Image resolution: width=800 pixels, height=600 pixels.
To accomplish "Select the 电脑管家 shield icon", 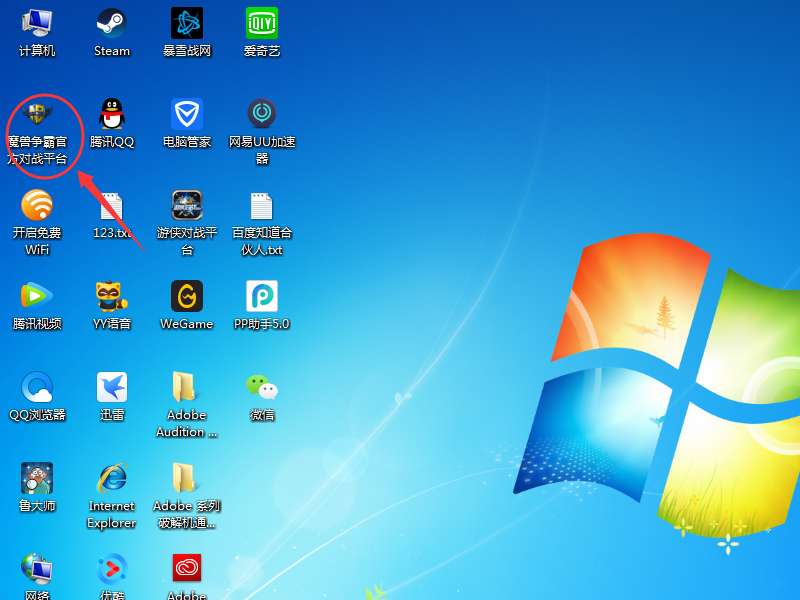I will click(187, 114).
